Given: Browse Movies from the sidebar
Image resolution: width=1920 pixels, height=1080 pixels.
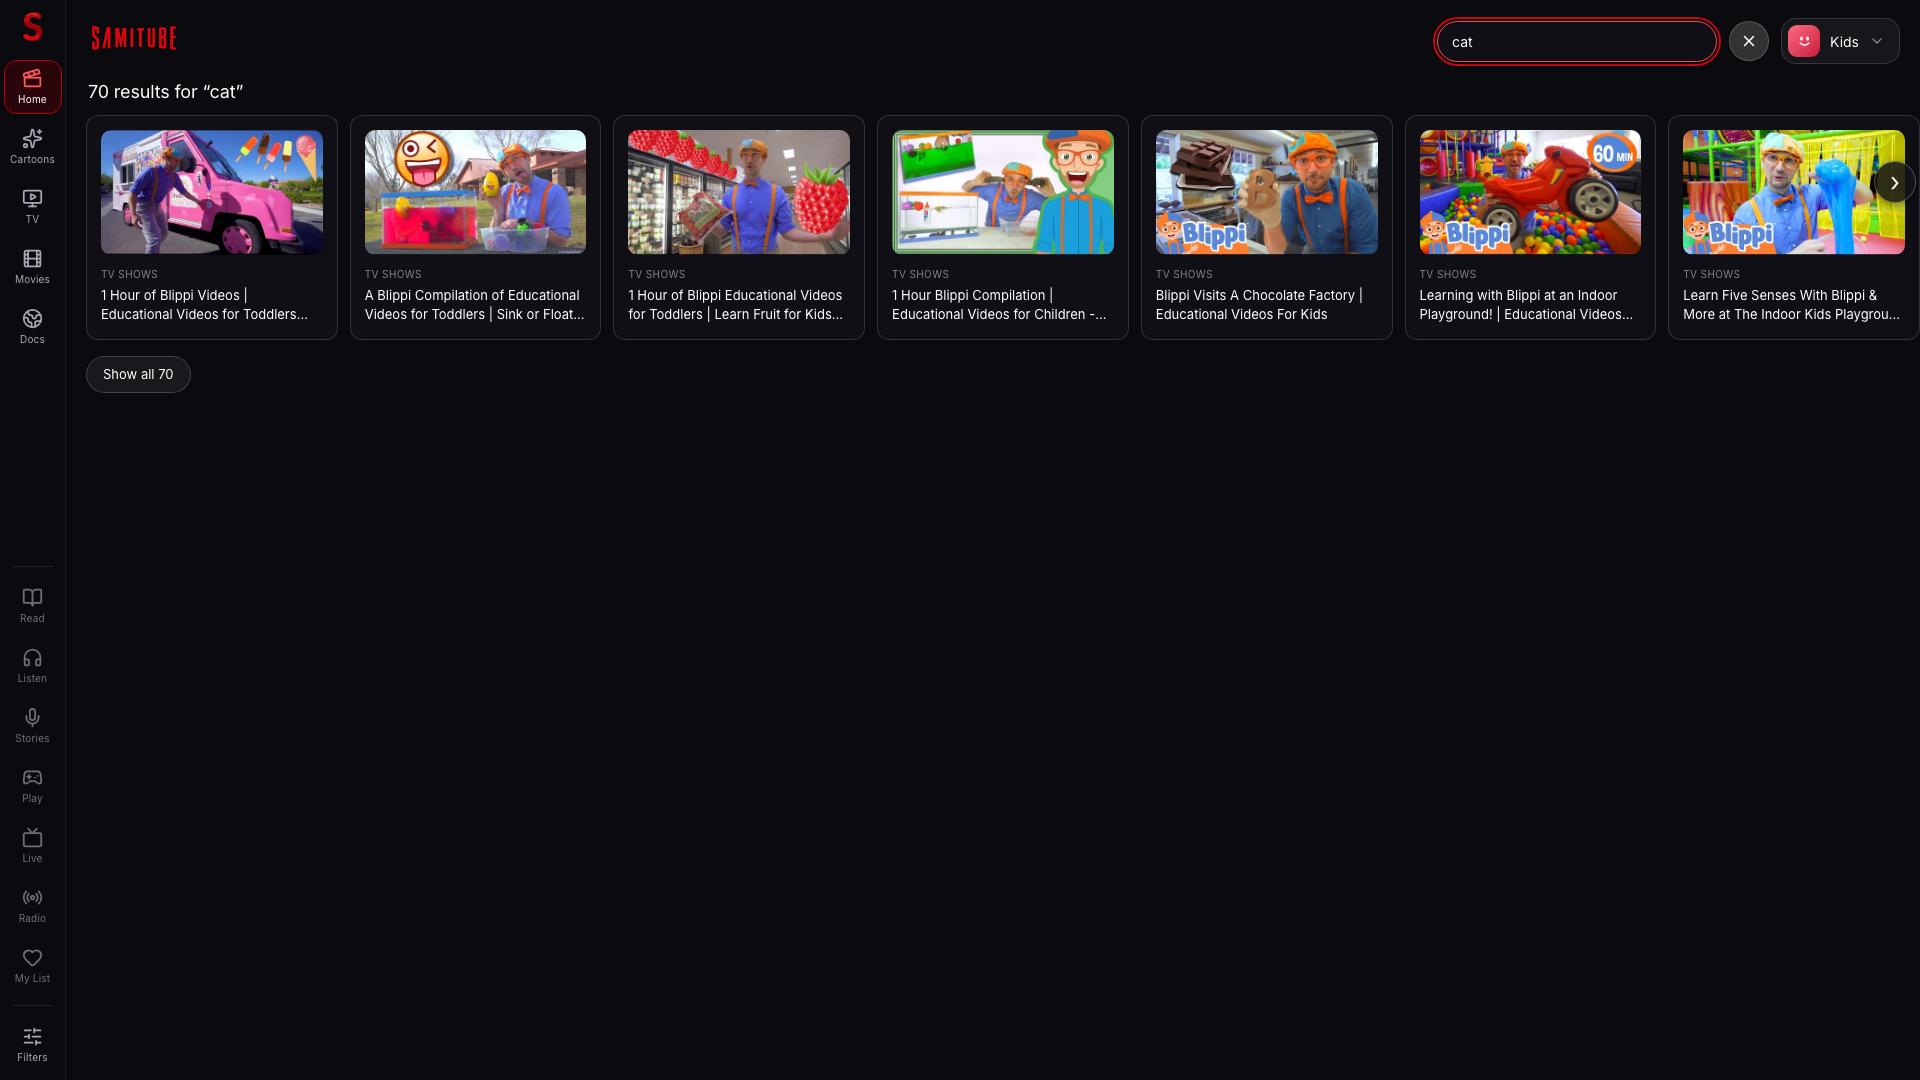Looking at the screenshot, I should (32, 267).
